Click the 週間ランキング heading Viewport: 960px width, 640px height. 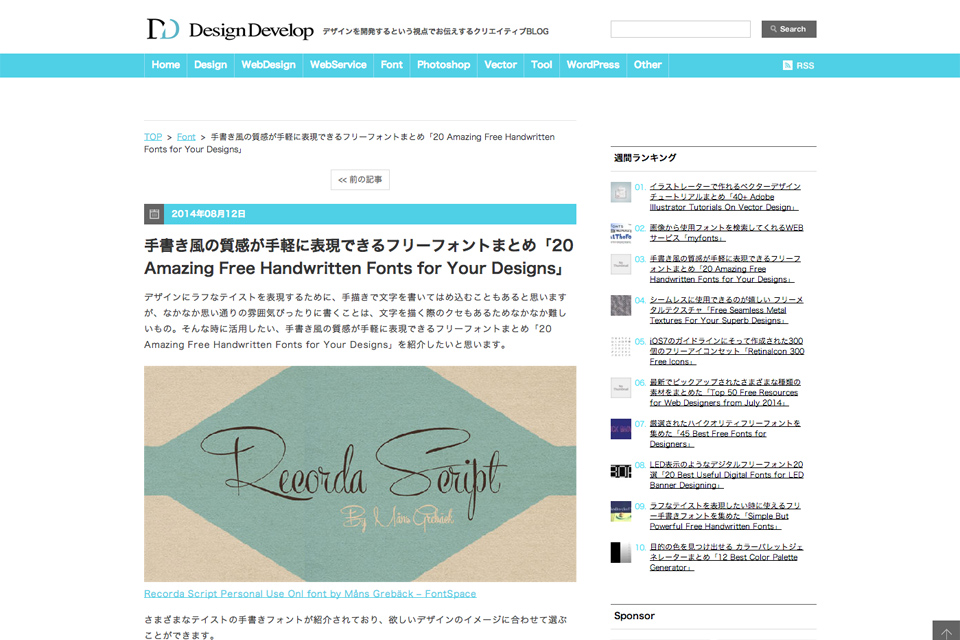pyautogui.click(x=645, y=158)
